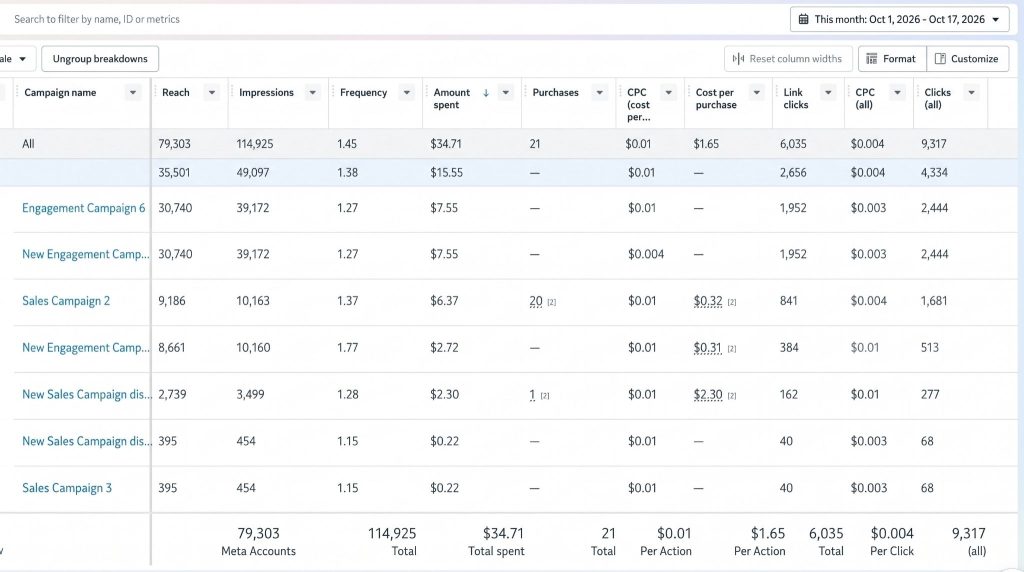Click the footnote [2] next to $0.32
This screenshot has width=1024, height=572.
pyautogui.click(x=732, y=302)
